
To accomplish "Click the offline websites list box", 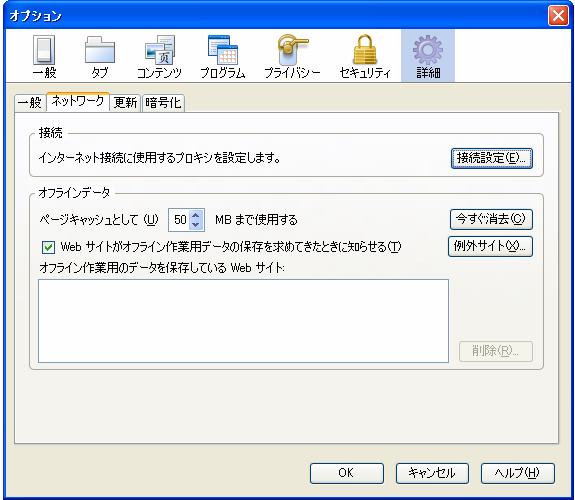I will pos(243,321).
